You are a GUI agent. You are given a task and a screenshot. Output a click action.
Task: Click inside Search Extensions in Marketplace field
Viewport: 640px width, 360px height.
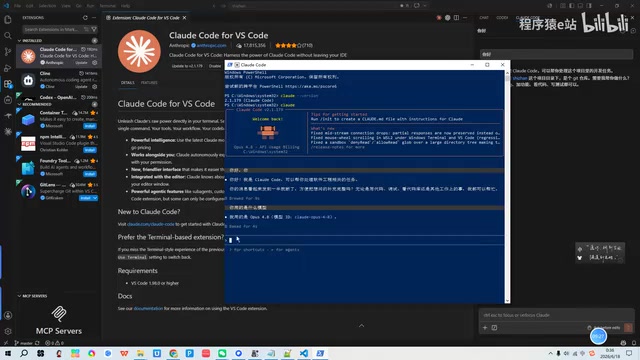click(52, 29)
